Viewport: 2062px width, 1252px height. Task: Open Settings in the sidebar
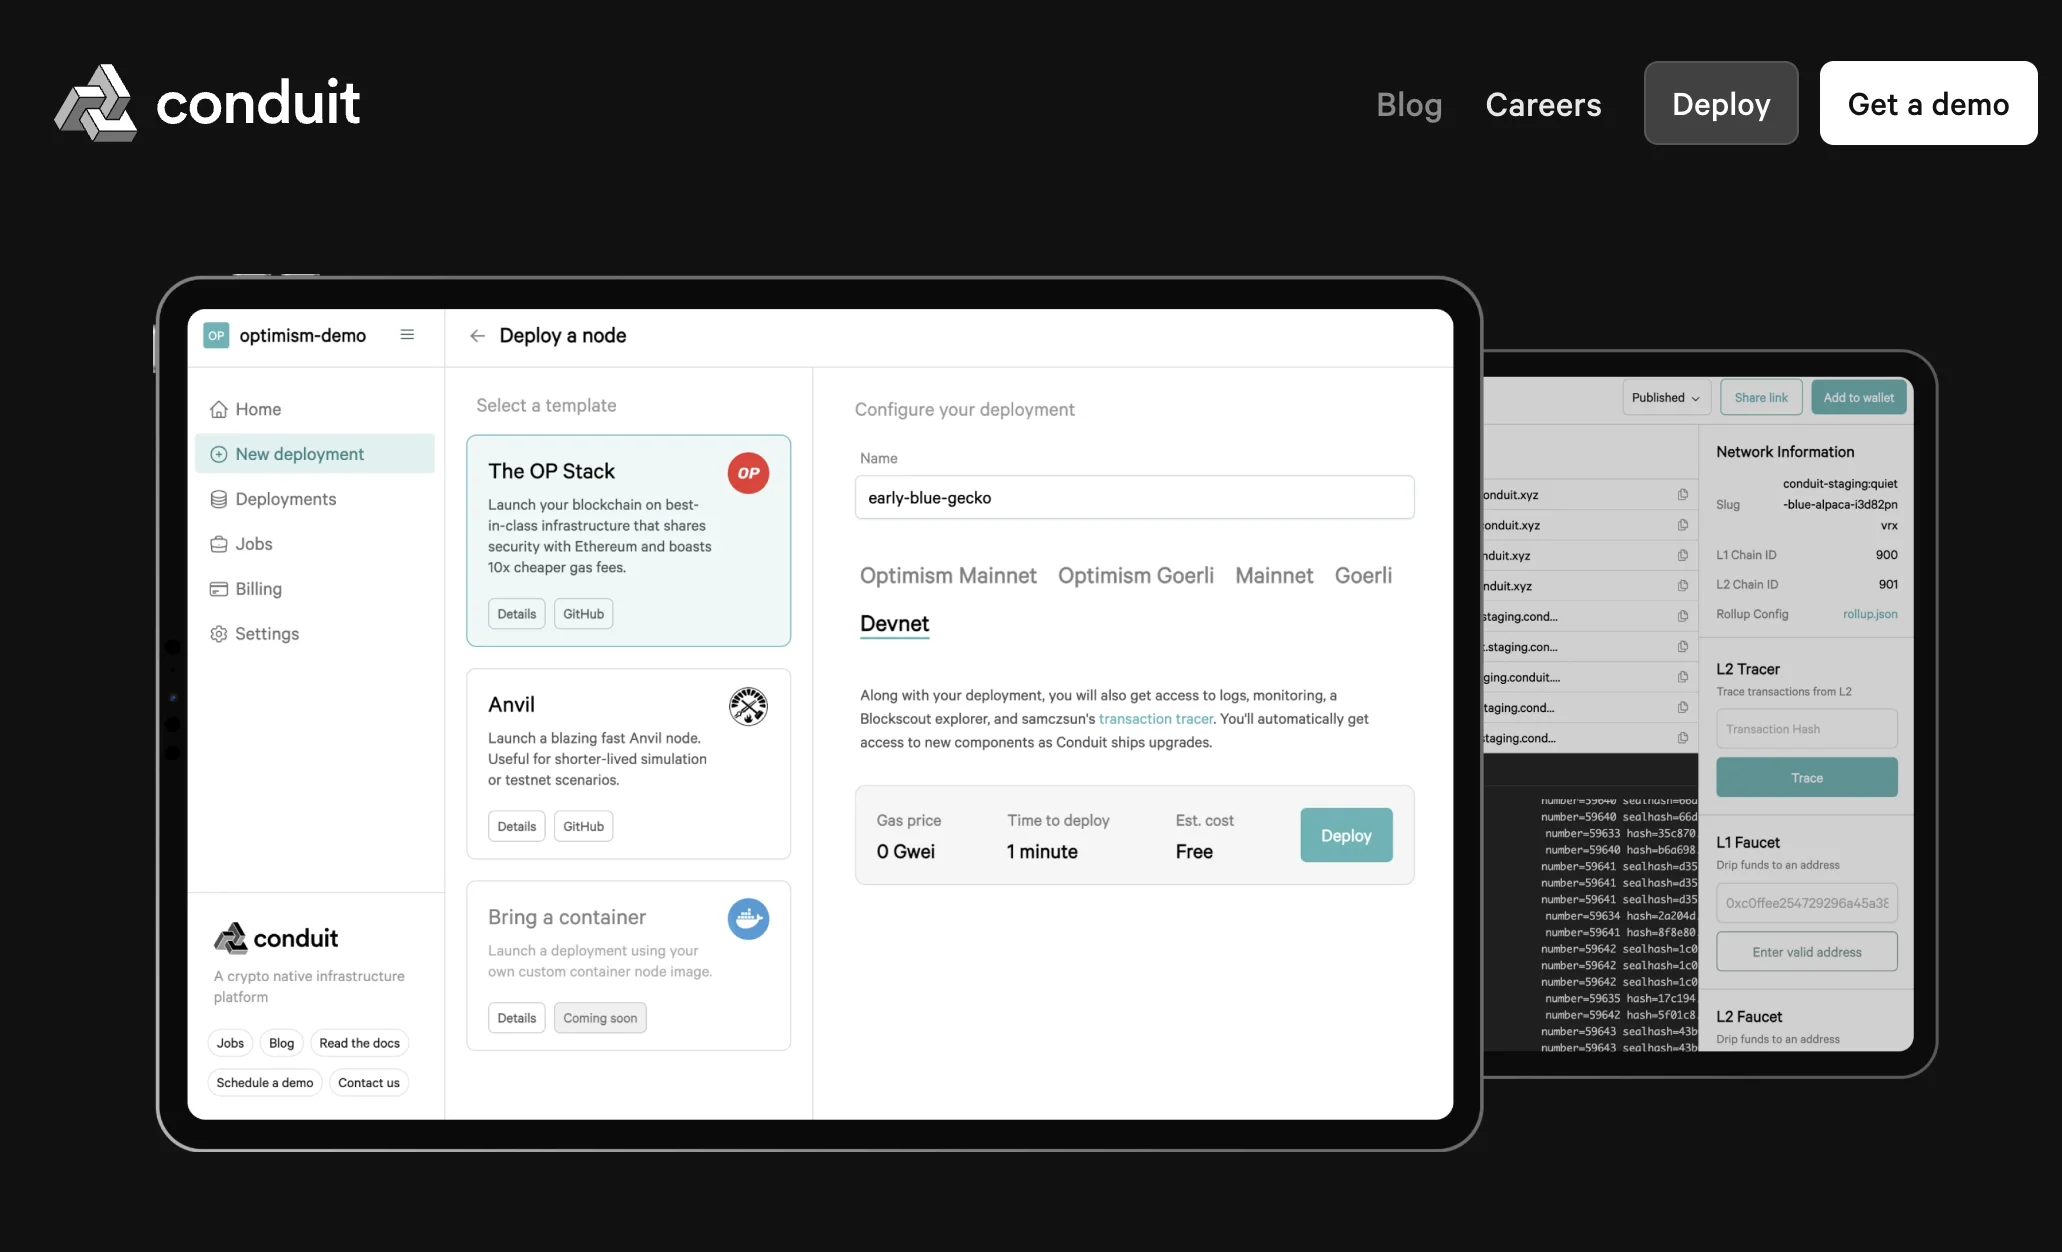click(x=315, y=634)
